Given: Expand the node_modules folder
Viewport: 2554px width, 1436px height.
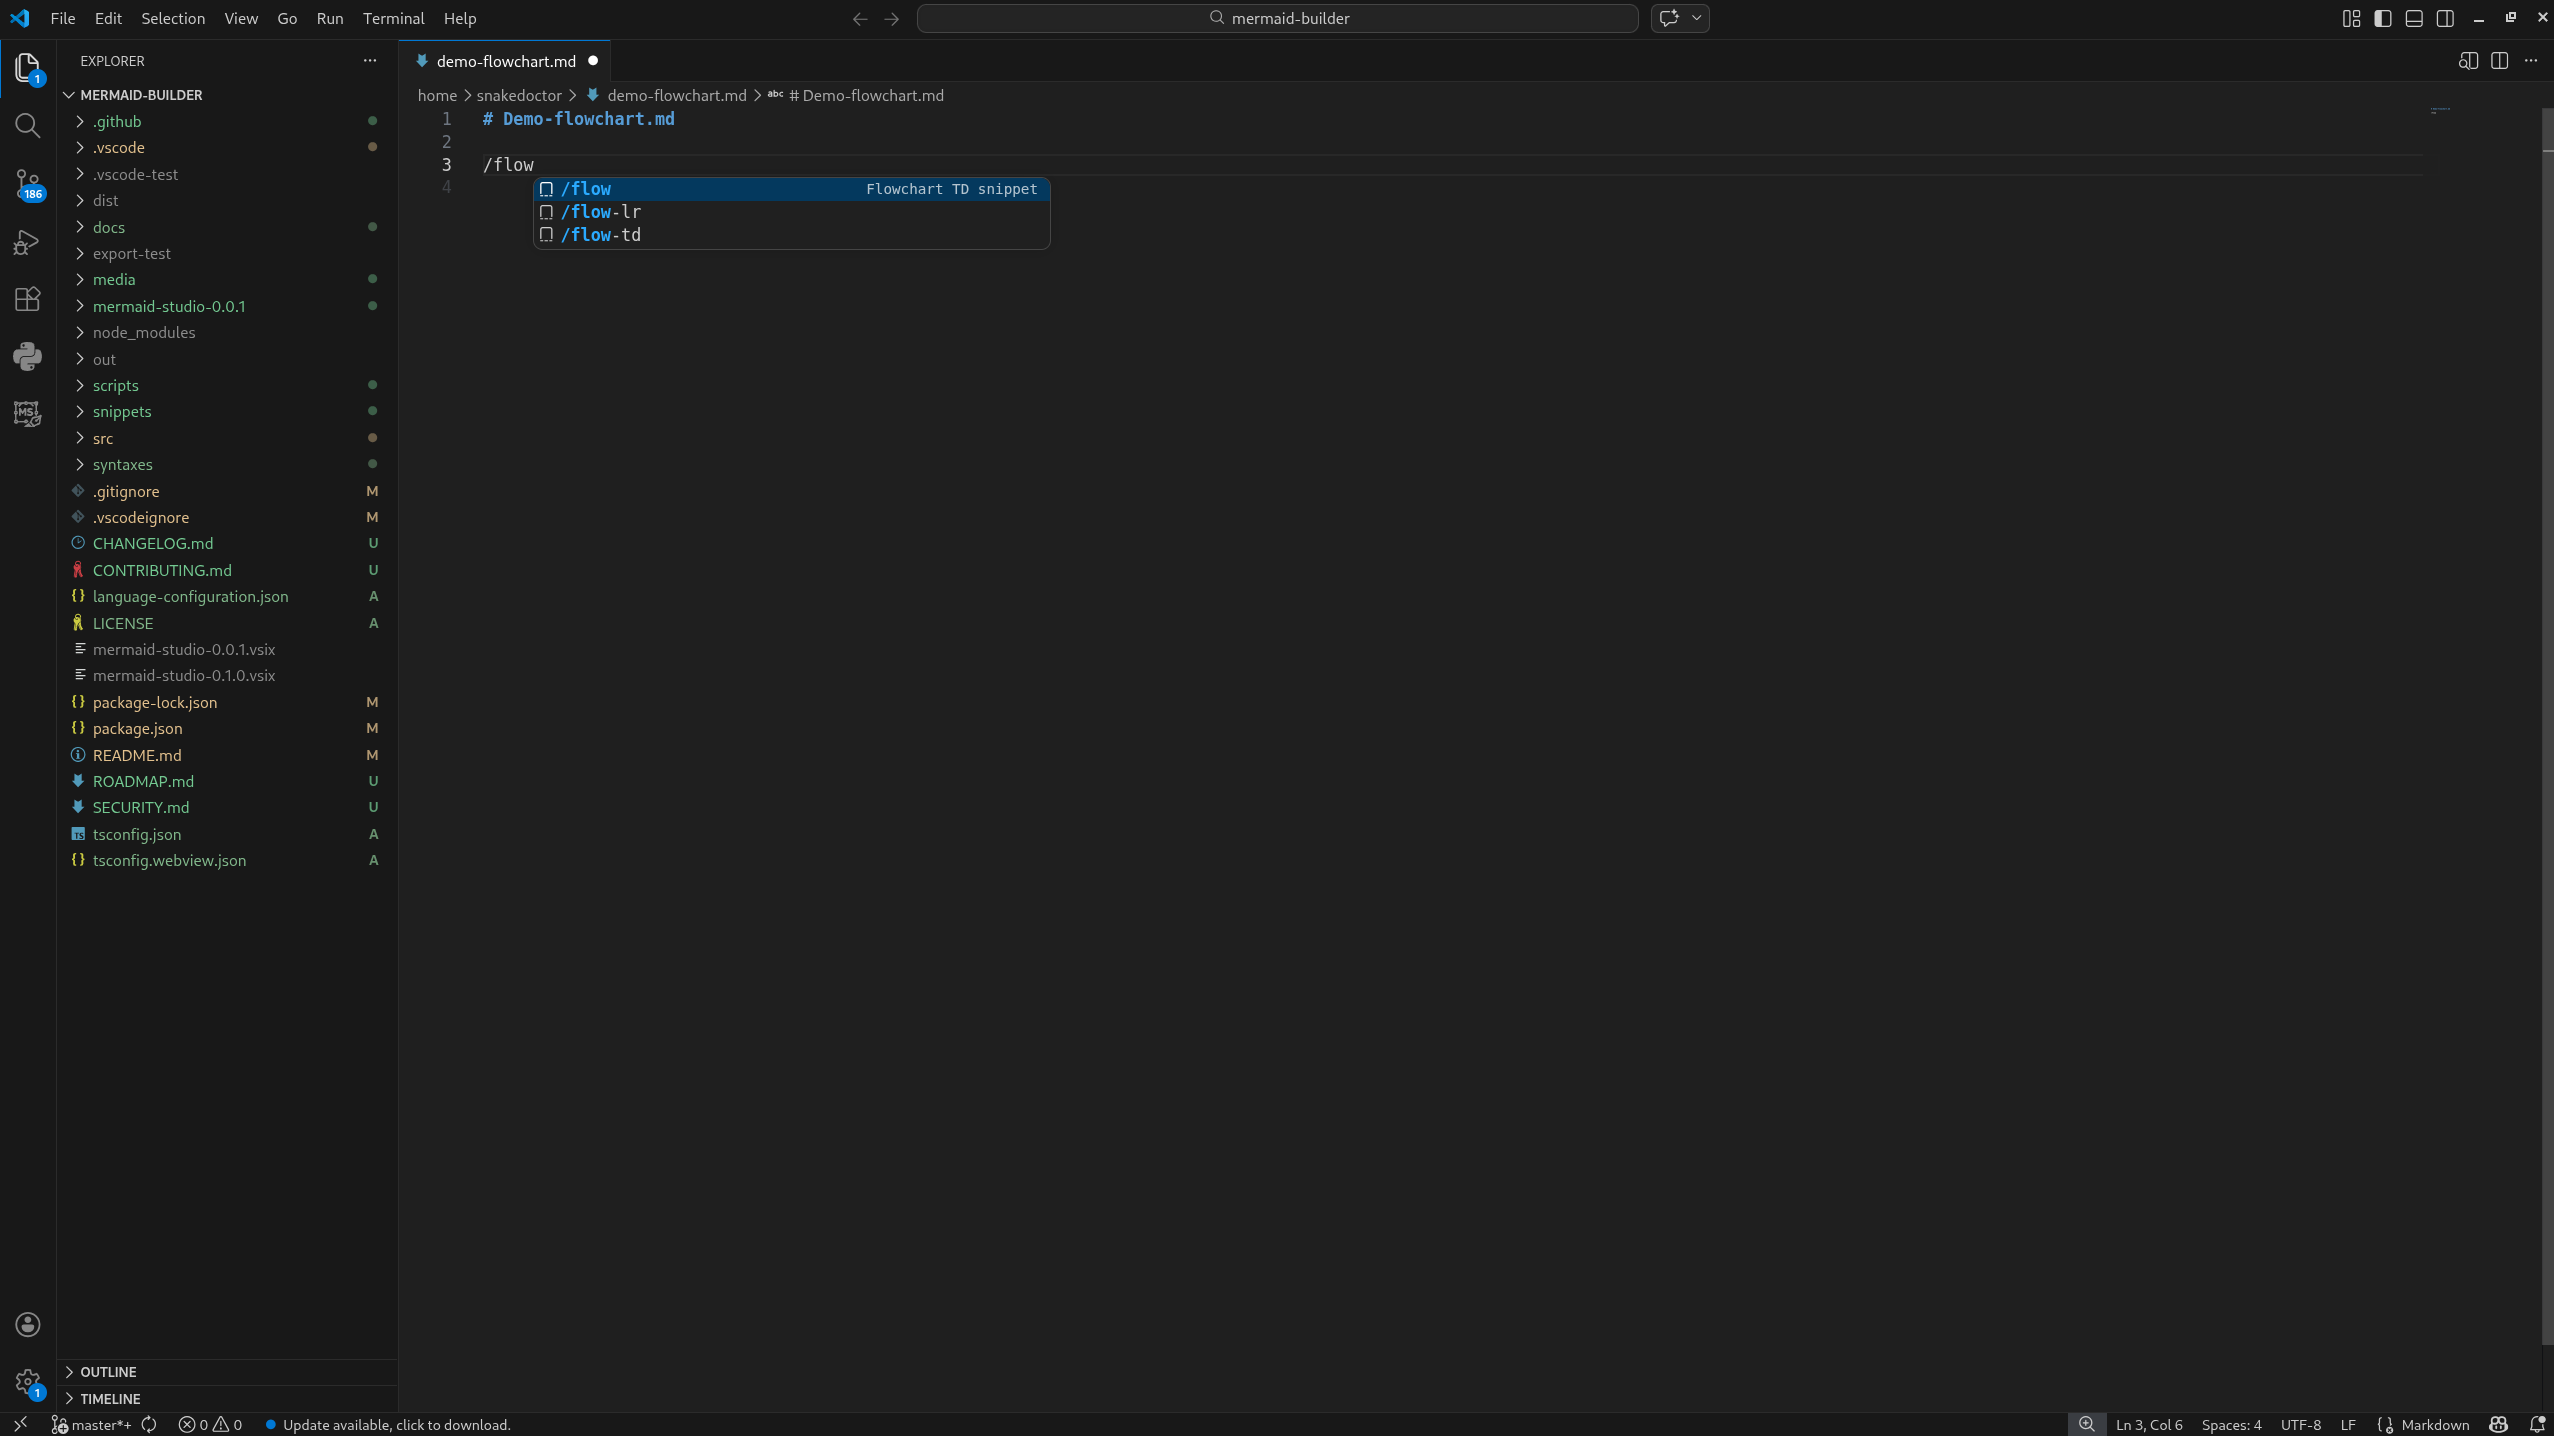Looking at the screenshot, I should 143,332.
